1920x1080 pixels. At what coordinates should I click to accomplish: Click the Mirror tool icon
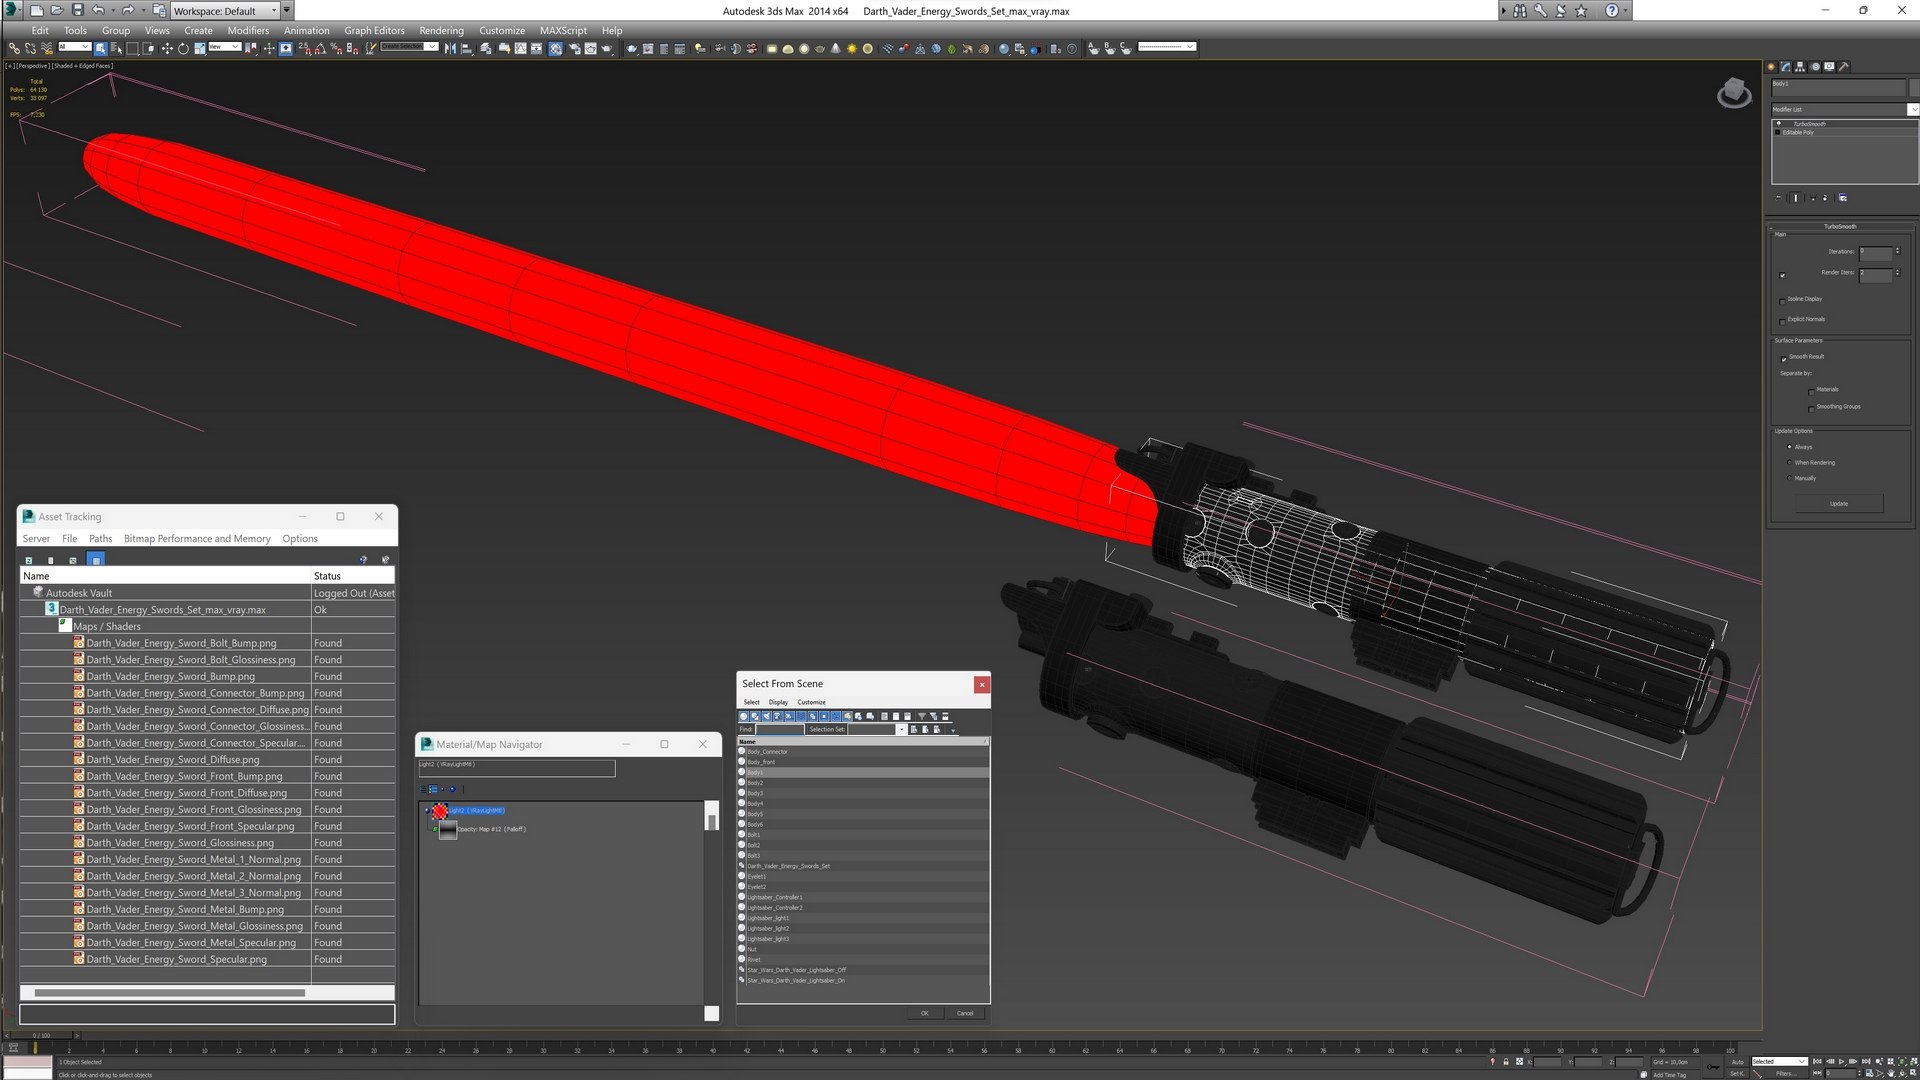[450, 48]
